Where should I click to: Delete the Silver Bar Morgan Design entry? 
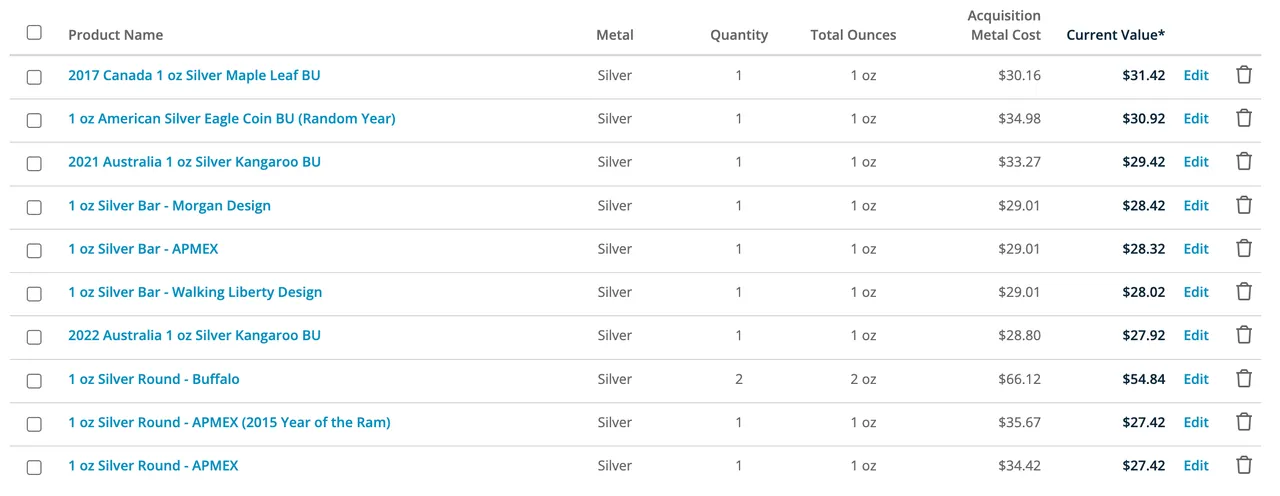point(1244,205)
